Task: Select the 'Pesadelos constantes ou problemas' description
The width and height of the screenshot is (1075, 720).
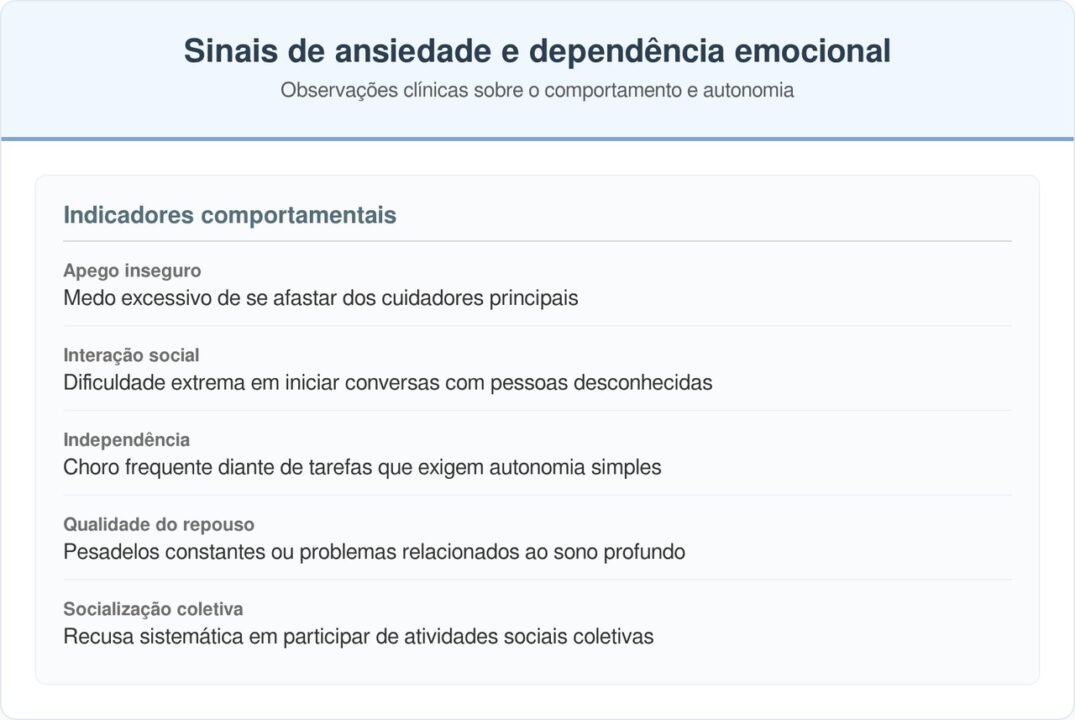Action: [374, 552]
